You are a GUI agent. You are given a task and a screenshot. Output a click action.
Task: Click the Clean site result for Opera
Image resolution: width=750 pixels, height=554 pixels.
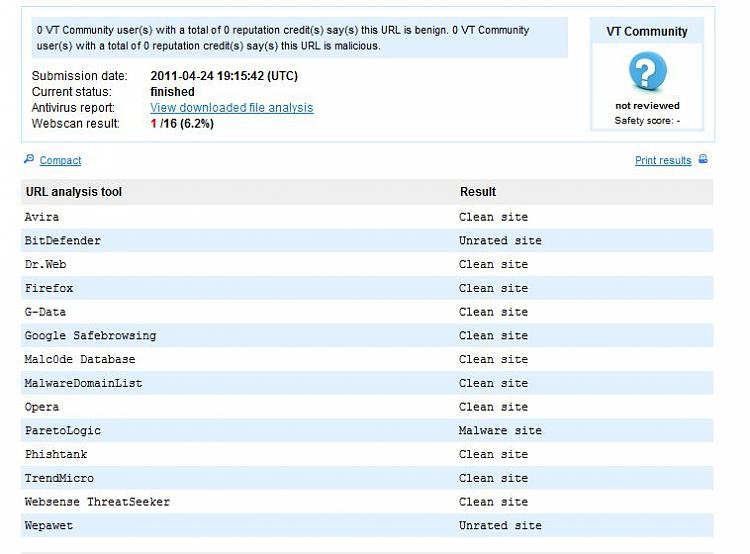(x=493, y=407)
